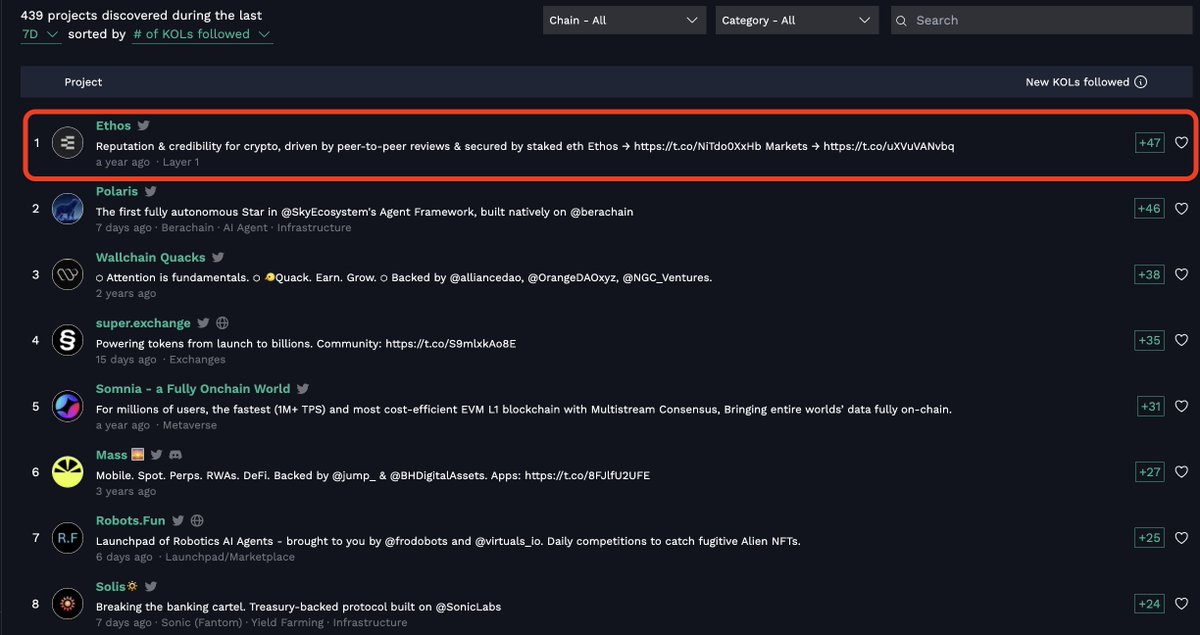Open the Mass project link
1200x635 pixels.
(112, 455)
